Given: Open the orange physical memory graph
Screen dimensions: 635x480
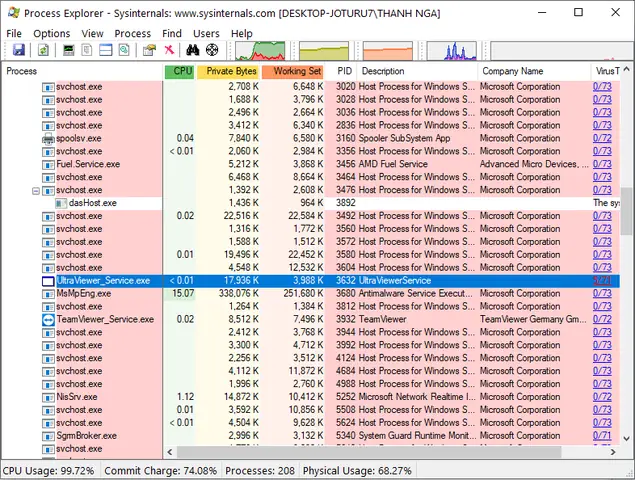Looking at the screenshot, I should (x=388, y=51).
